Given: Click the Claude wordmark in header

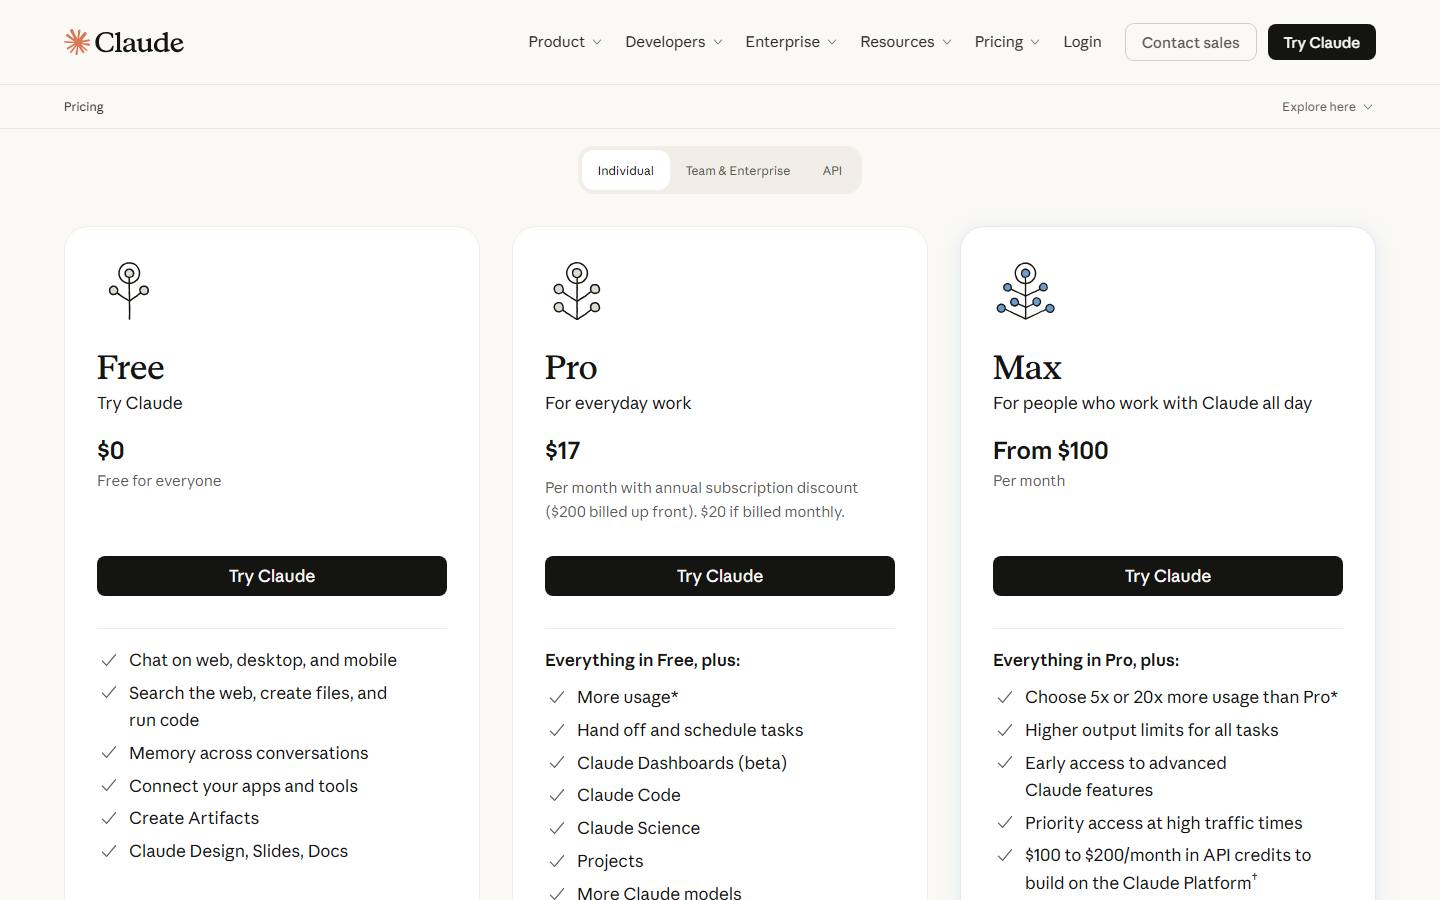Looking at the screenshot, I should pyautogui.click(x=139, y=42).
